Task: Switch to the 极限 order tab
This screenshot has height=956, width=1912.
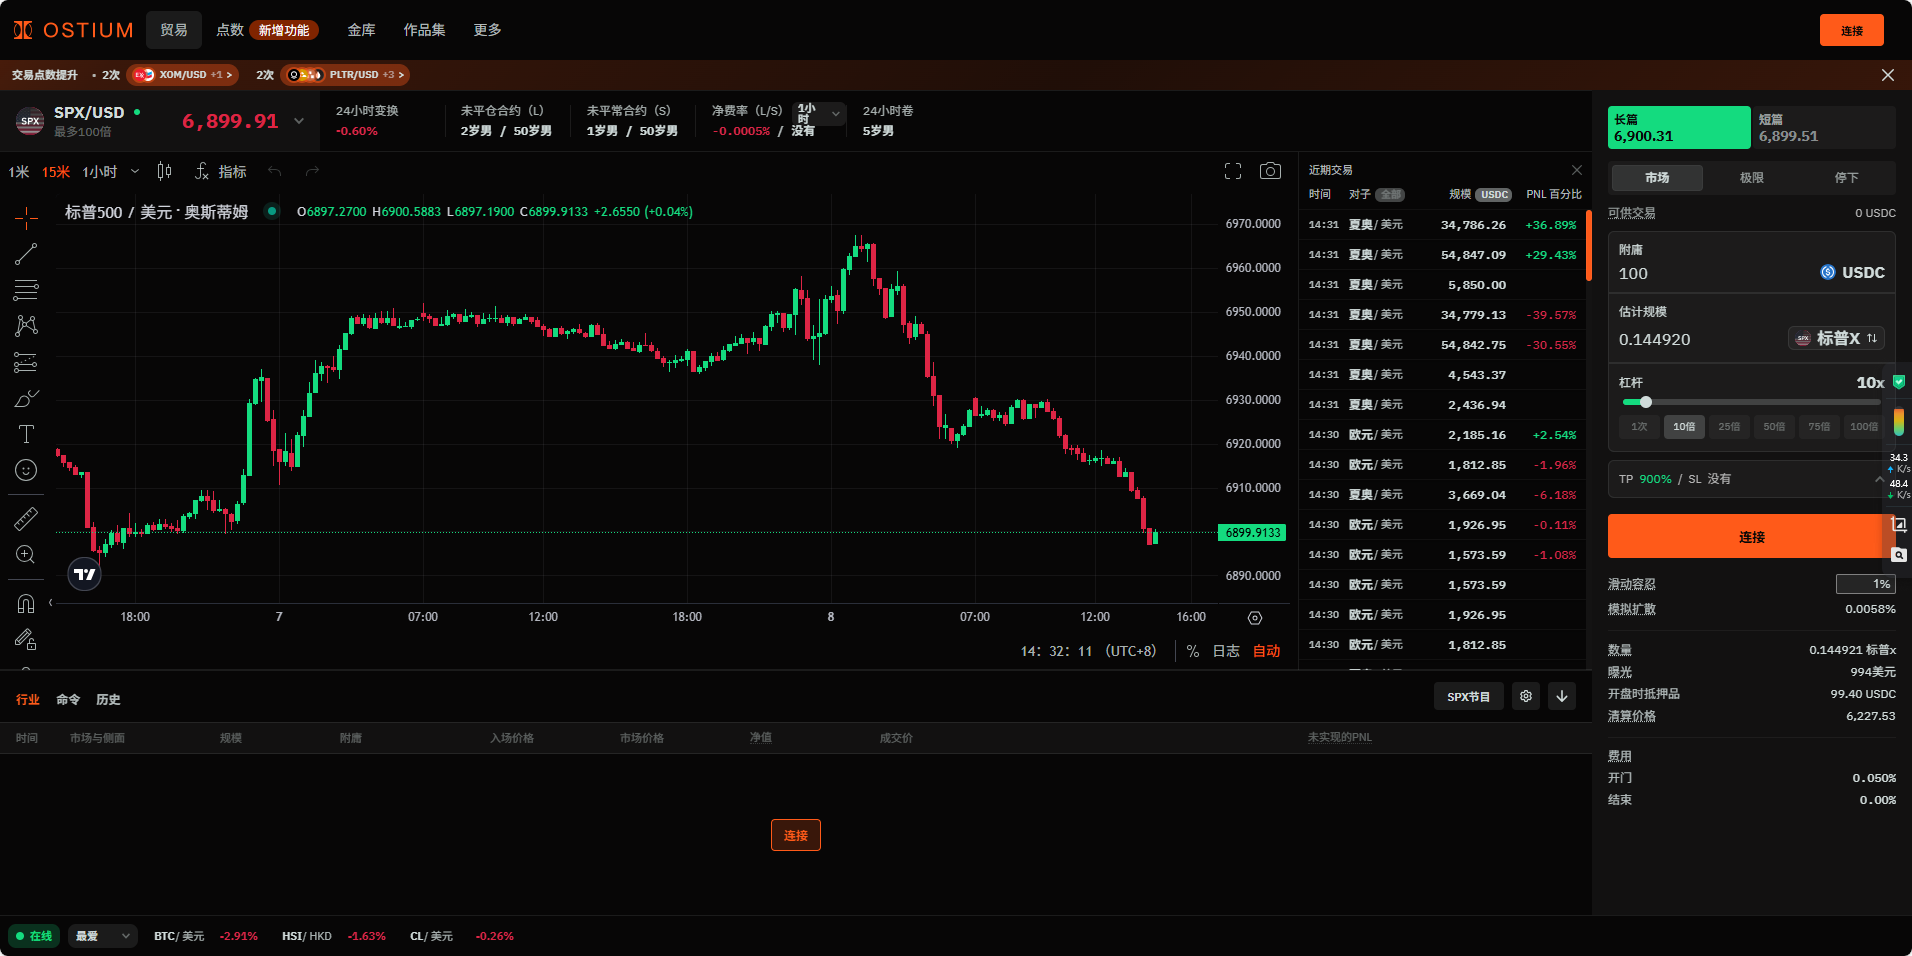Action: click(x=1751, y=178)
